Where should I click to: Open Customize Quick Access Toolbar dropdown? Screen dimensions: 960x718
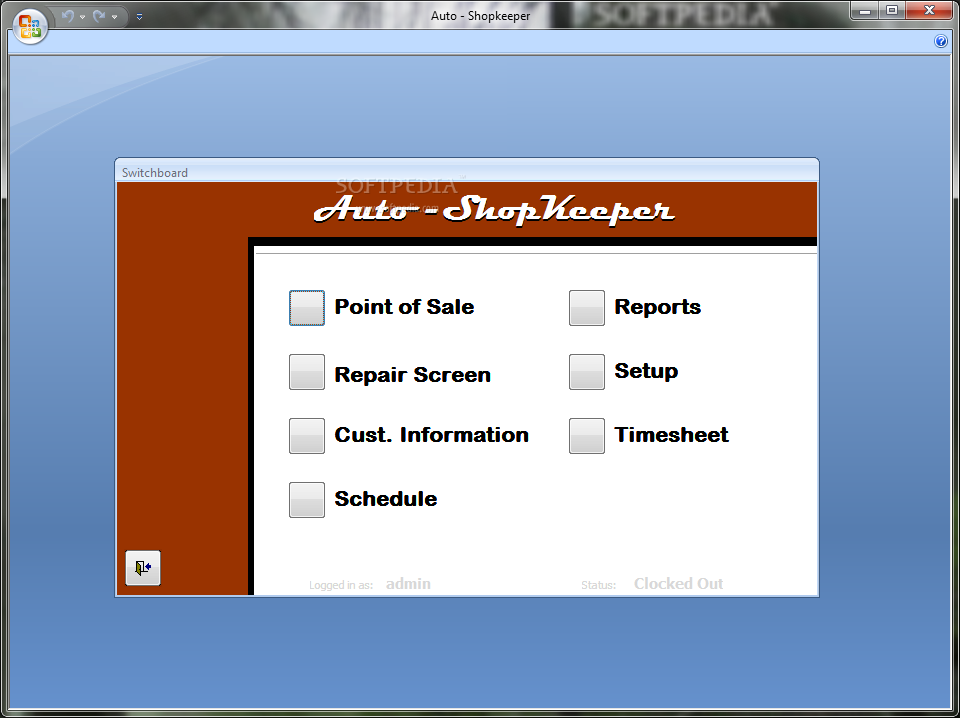pyautogui.click(x=140, y=17)
